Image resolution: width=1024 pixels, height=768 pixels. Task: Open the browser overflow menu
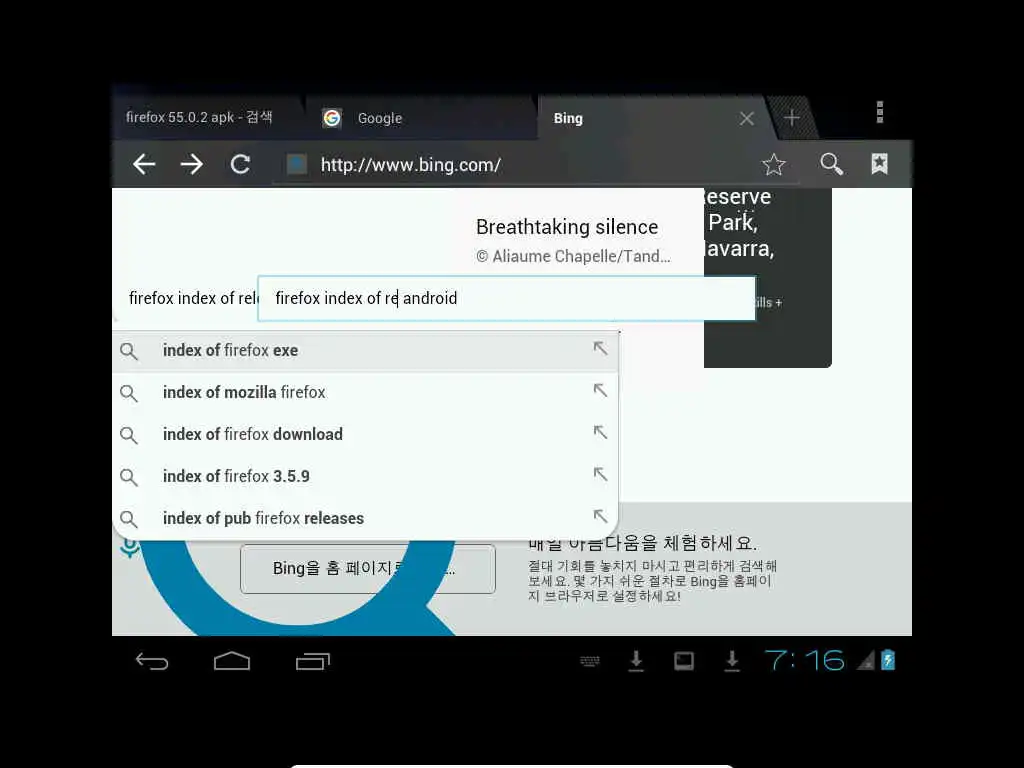(880, 112)
